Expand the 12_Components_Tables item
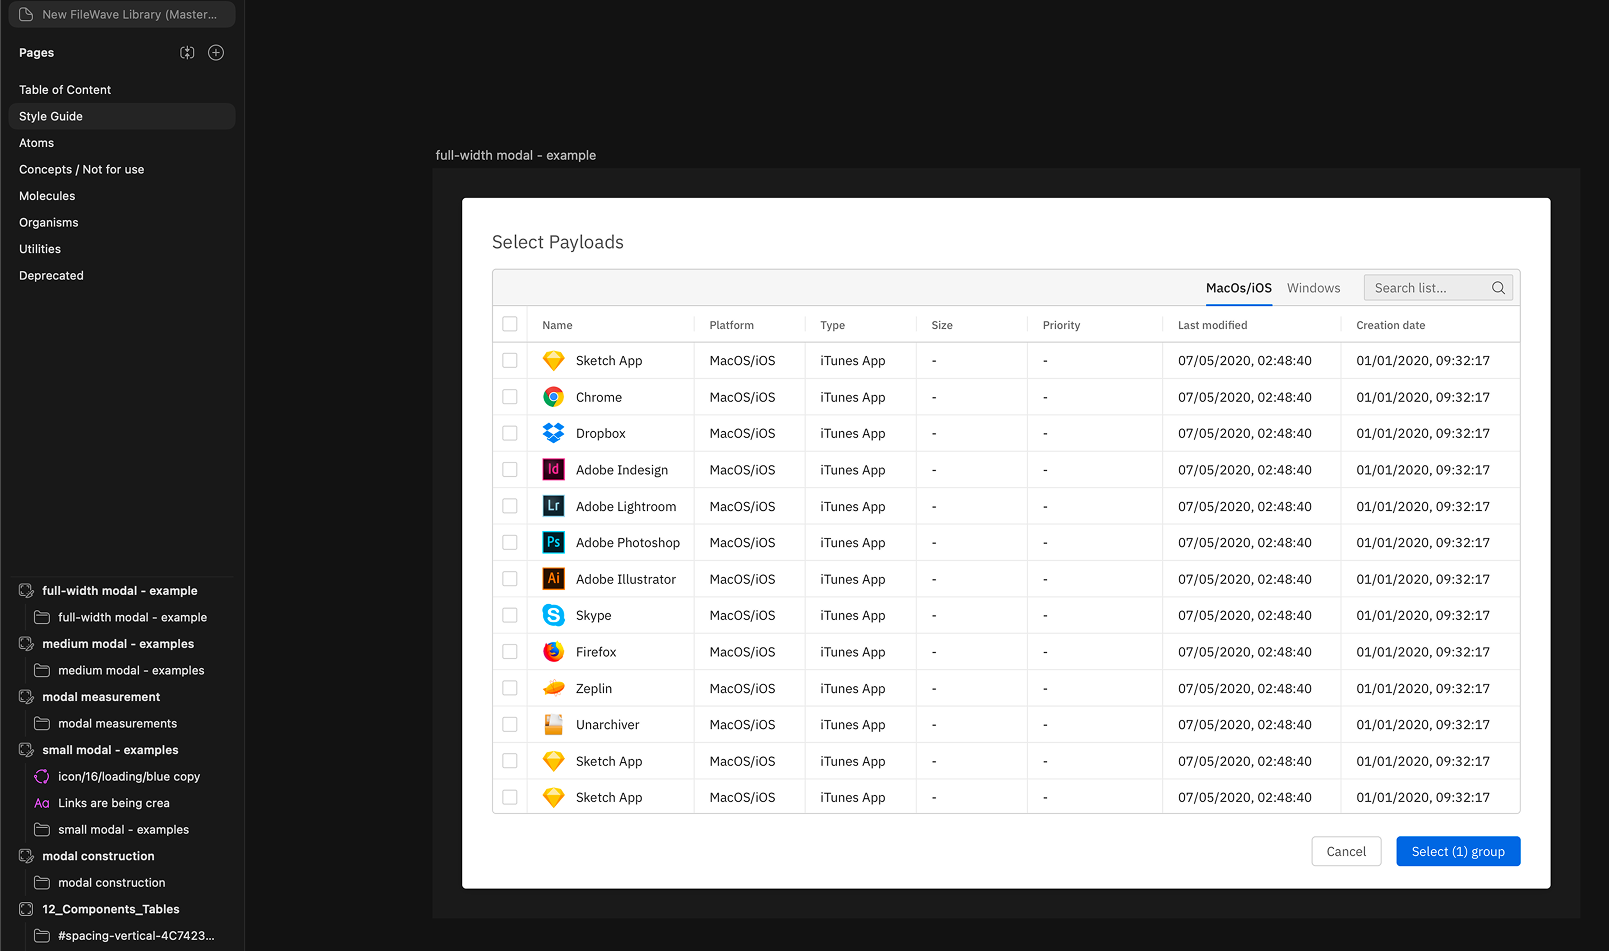The height and width of the screenshot is (951, 1609). click(25, 908)
